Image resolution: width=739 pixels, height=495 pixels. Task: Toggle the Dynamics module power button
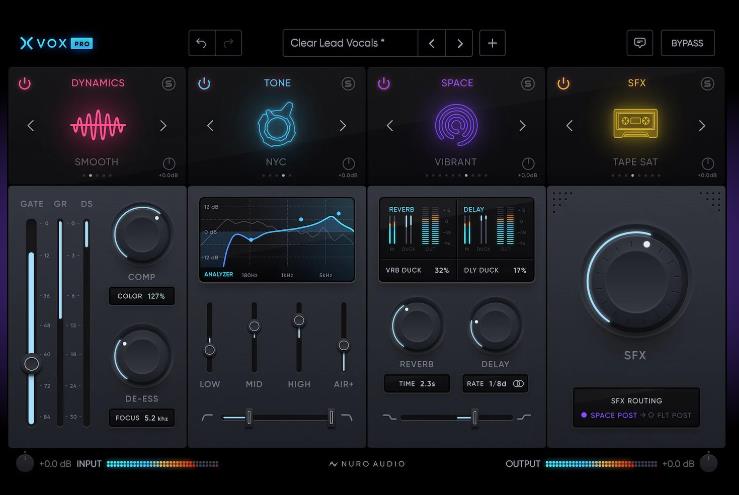click(x=25, y=84)
